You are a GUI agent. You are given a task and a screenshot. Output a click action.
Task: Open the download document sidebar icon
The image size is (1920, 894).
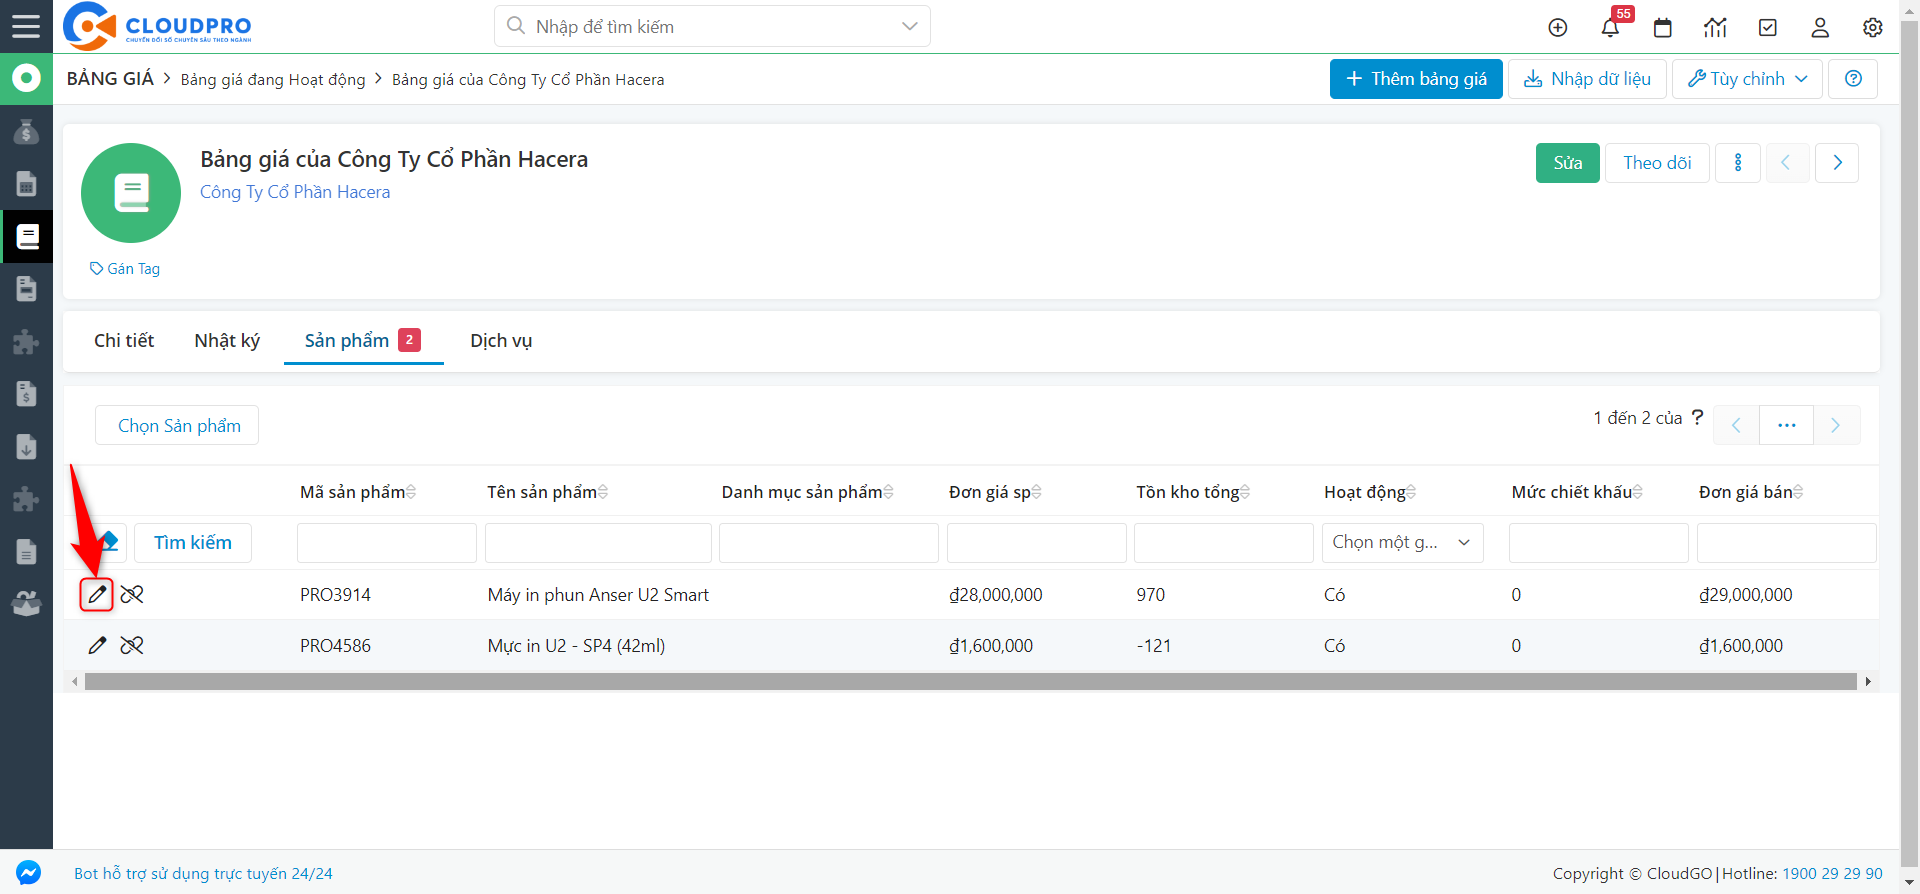click(26, 446)
